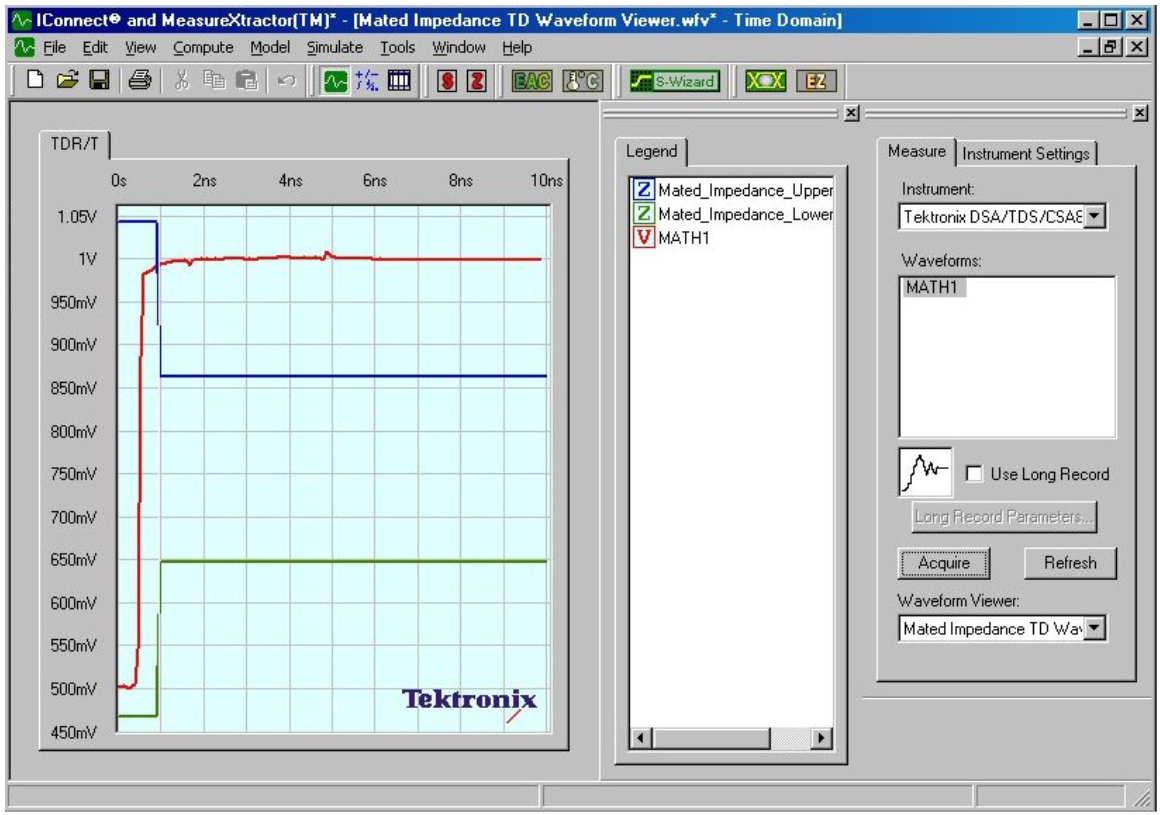Open the Tools menu

(397, 47)
